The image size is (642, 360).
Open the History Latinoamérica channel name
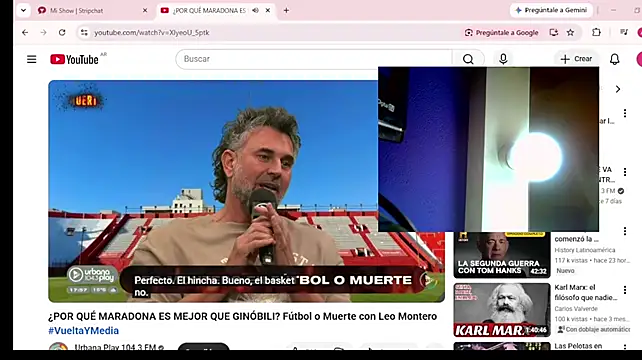pos(585,250)
